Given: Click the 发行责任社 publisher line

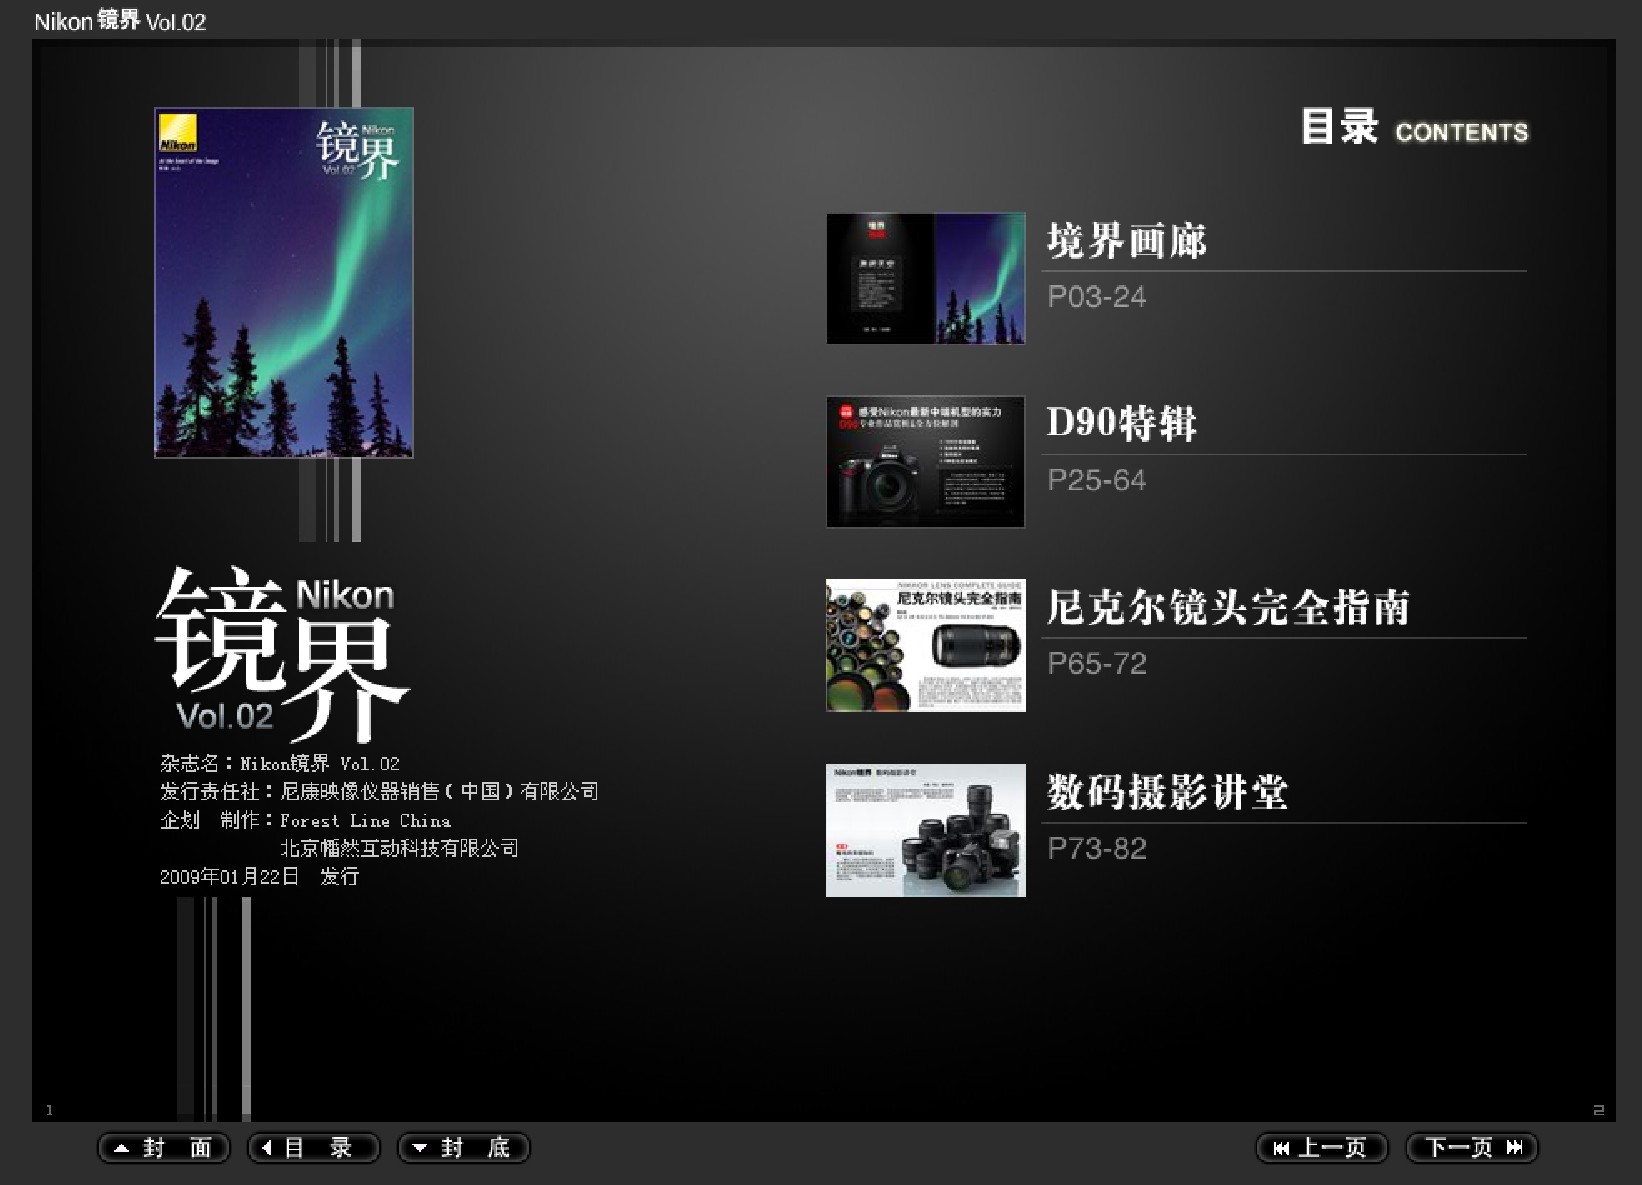Looking at the screenshot, I should click(x=379, y=791).
